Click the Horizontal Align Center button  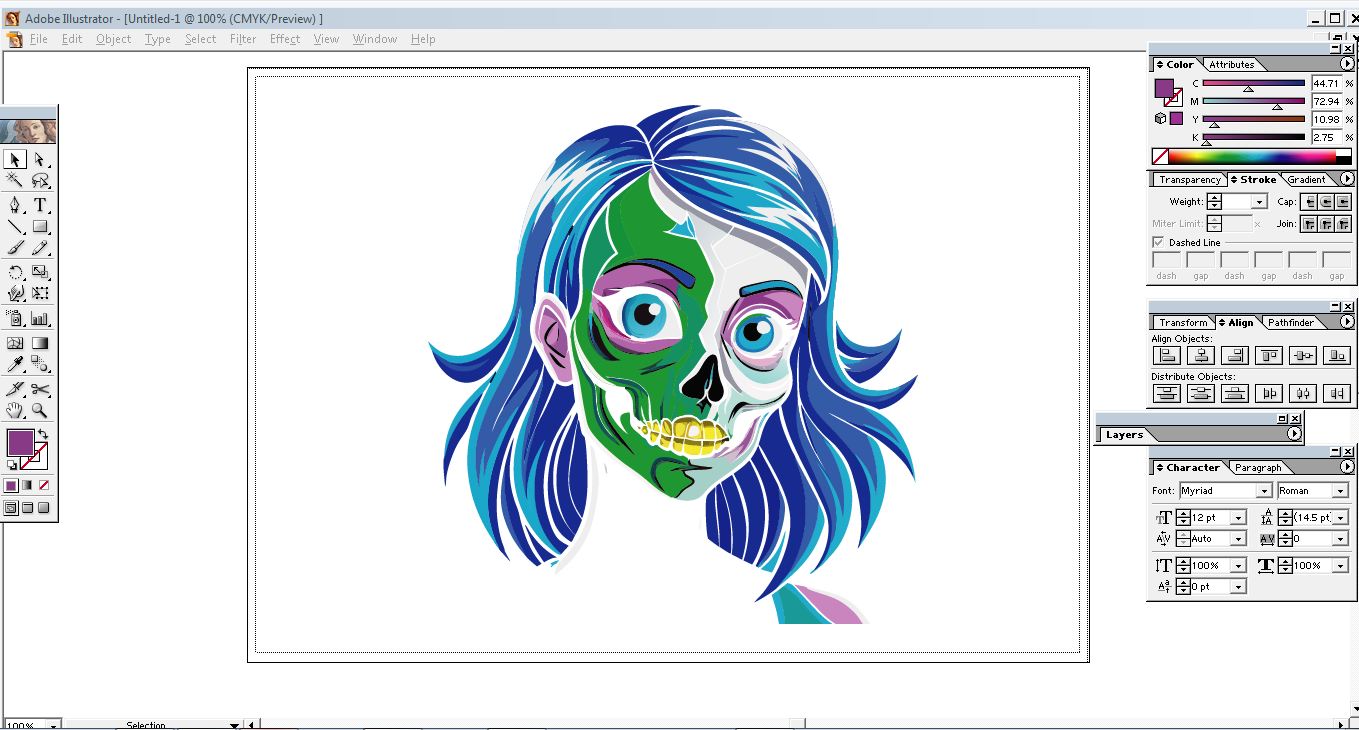1201,355
